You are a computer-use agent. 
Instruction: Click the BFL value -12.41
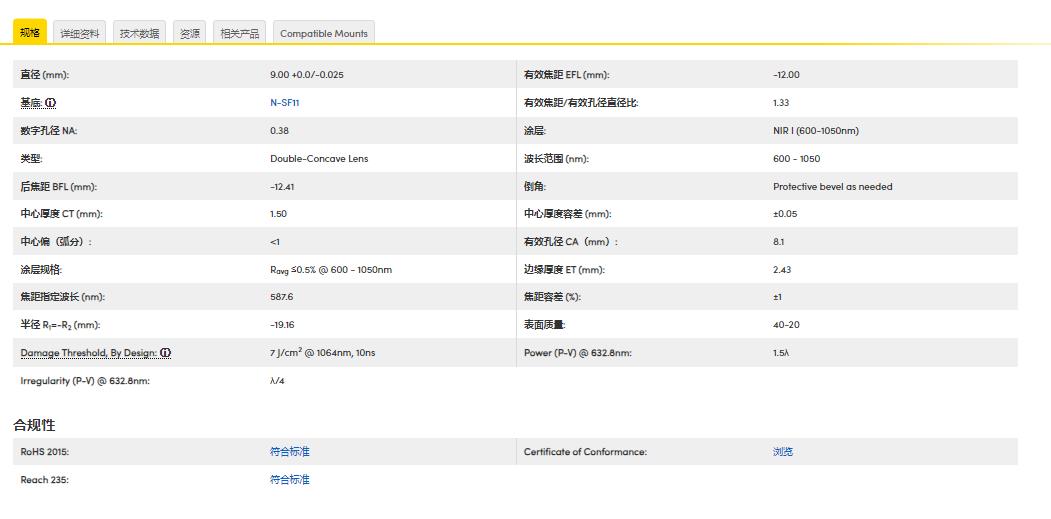tap(282, 187)
